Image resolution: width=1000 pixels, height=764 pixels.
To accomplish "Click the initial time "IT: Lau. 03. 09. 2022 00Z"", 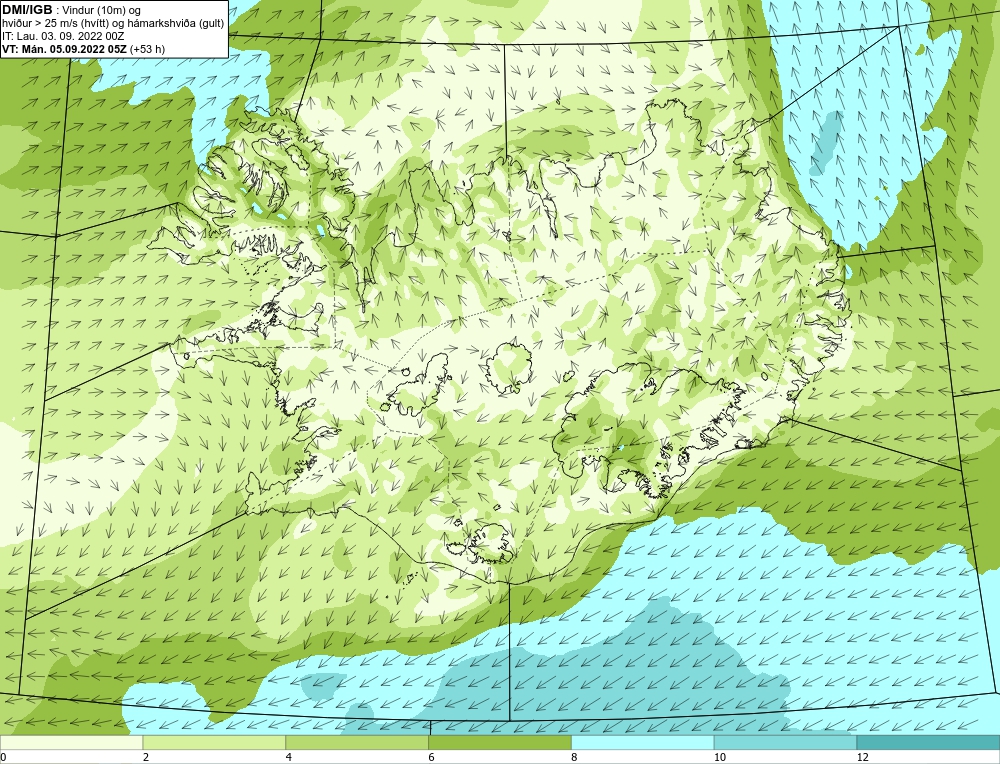I will coord(63,36).
